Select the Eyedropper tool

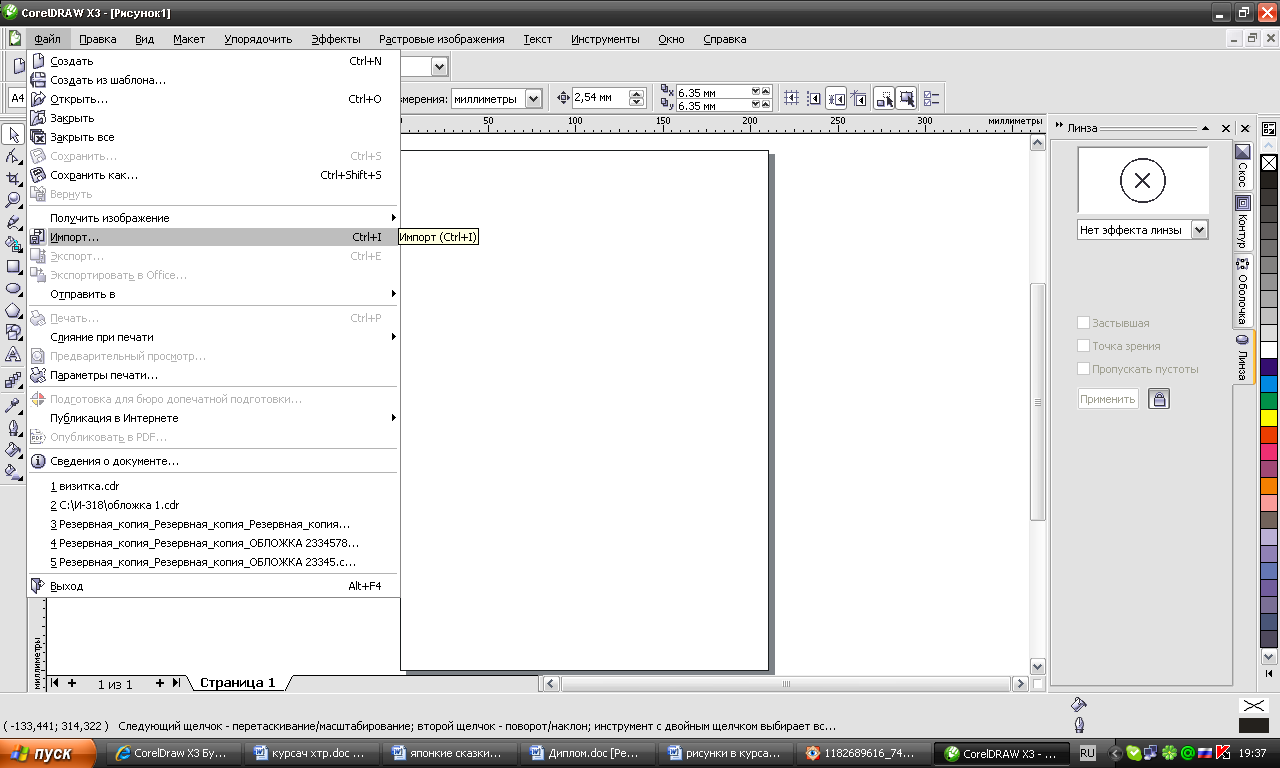[x=13, y=405]
